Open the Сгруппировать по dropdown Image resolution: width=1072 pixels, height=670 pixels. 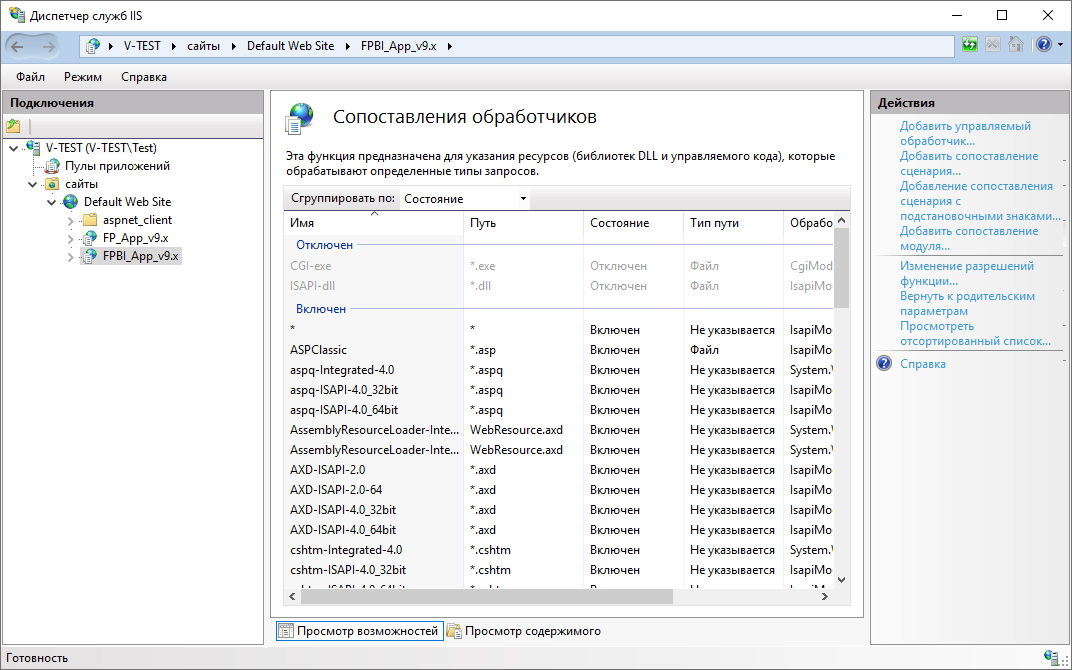465,199
